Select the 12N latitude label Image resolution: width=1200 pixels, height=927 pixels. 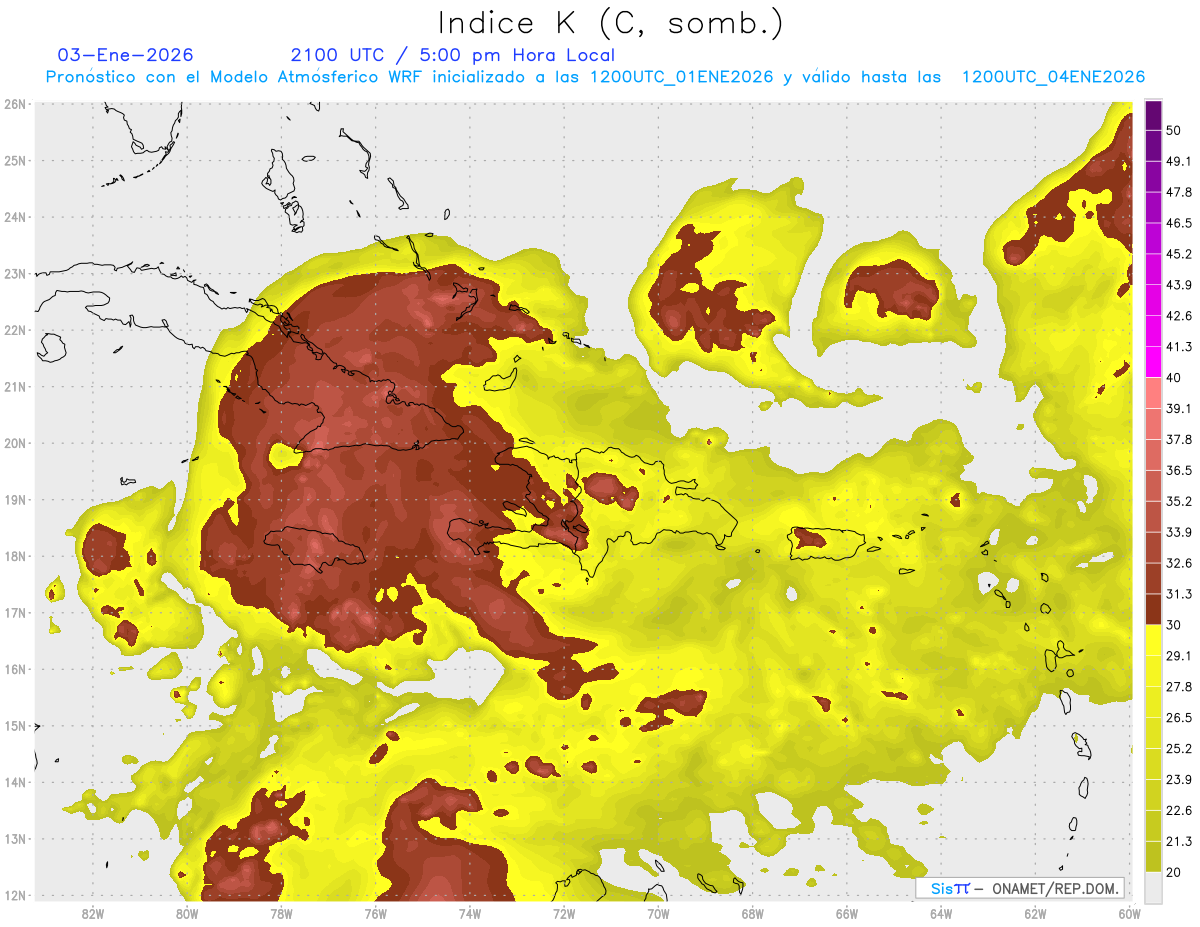click(x=15, y=895)
